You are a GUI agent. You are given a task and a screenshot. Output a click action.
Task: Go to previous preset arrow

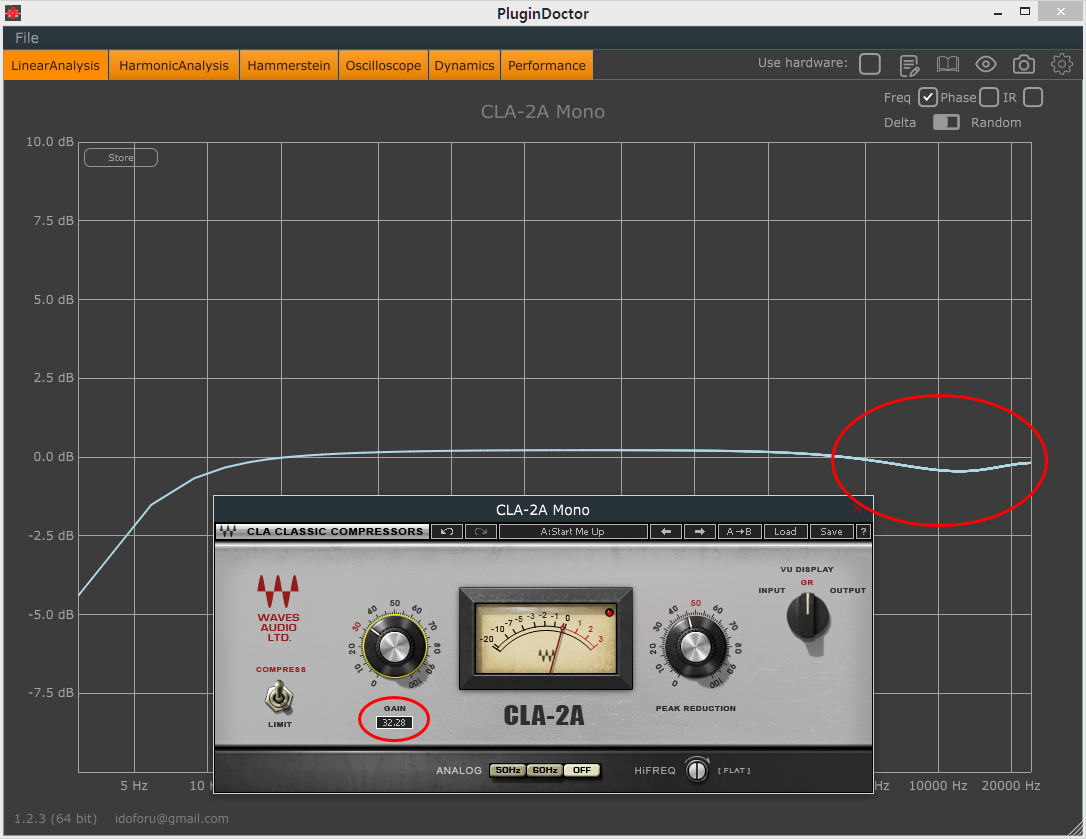(666, 531)
